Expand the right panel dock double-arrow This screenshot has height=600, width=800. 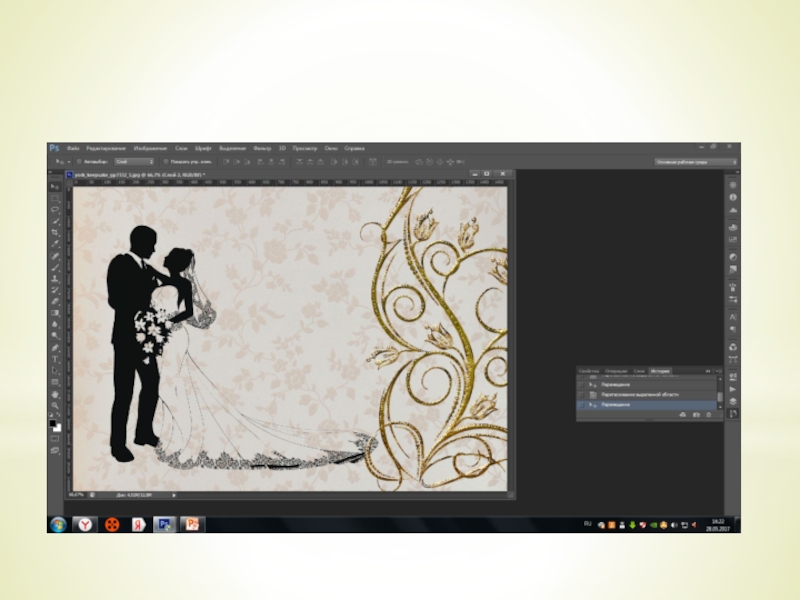coord(737,173)
